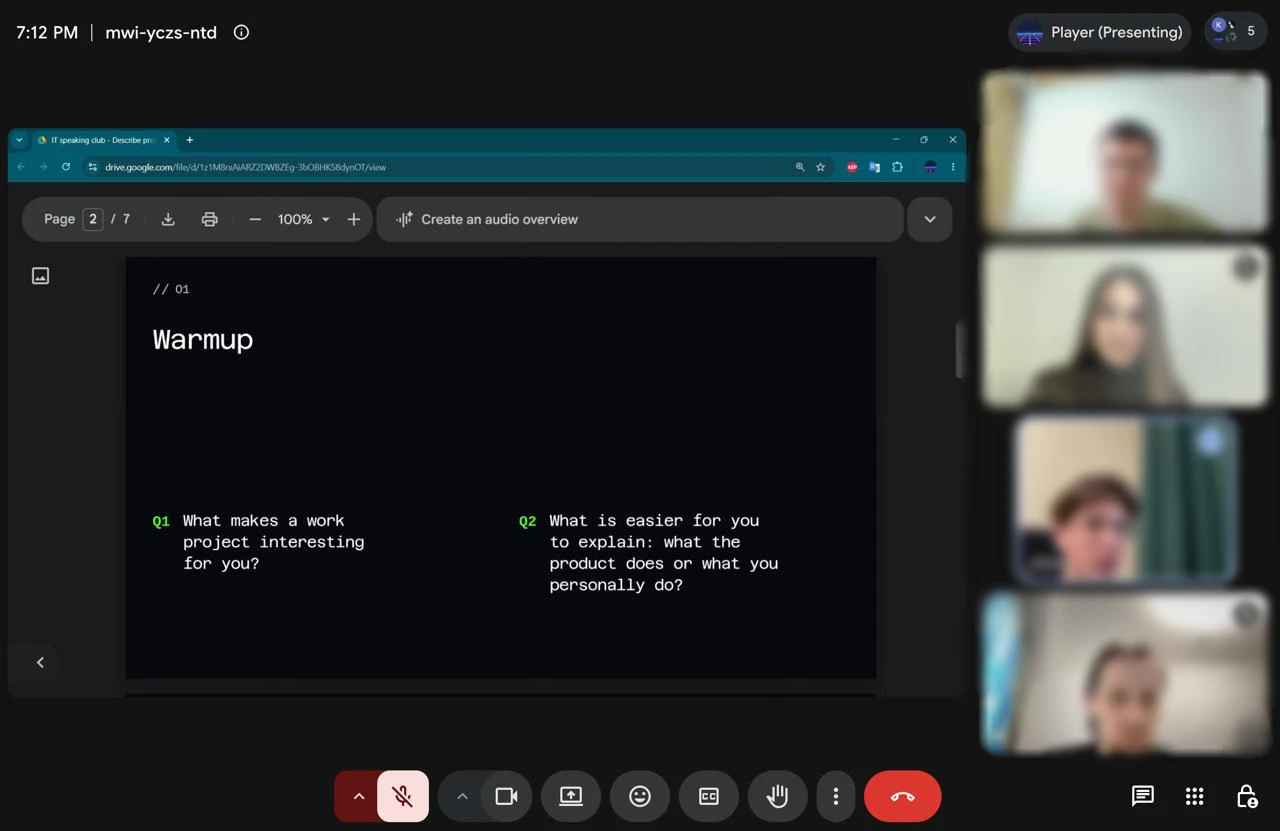Open the top participant's video tile
The image size is (1280, 831).
[1125, 152]
